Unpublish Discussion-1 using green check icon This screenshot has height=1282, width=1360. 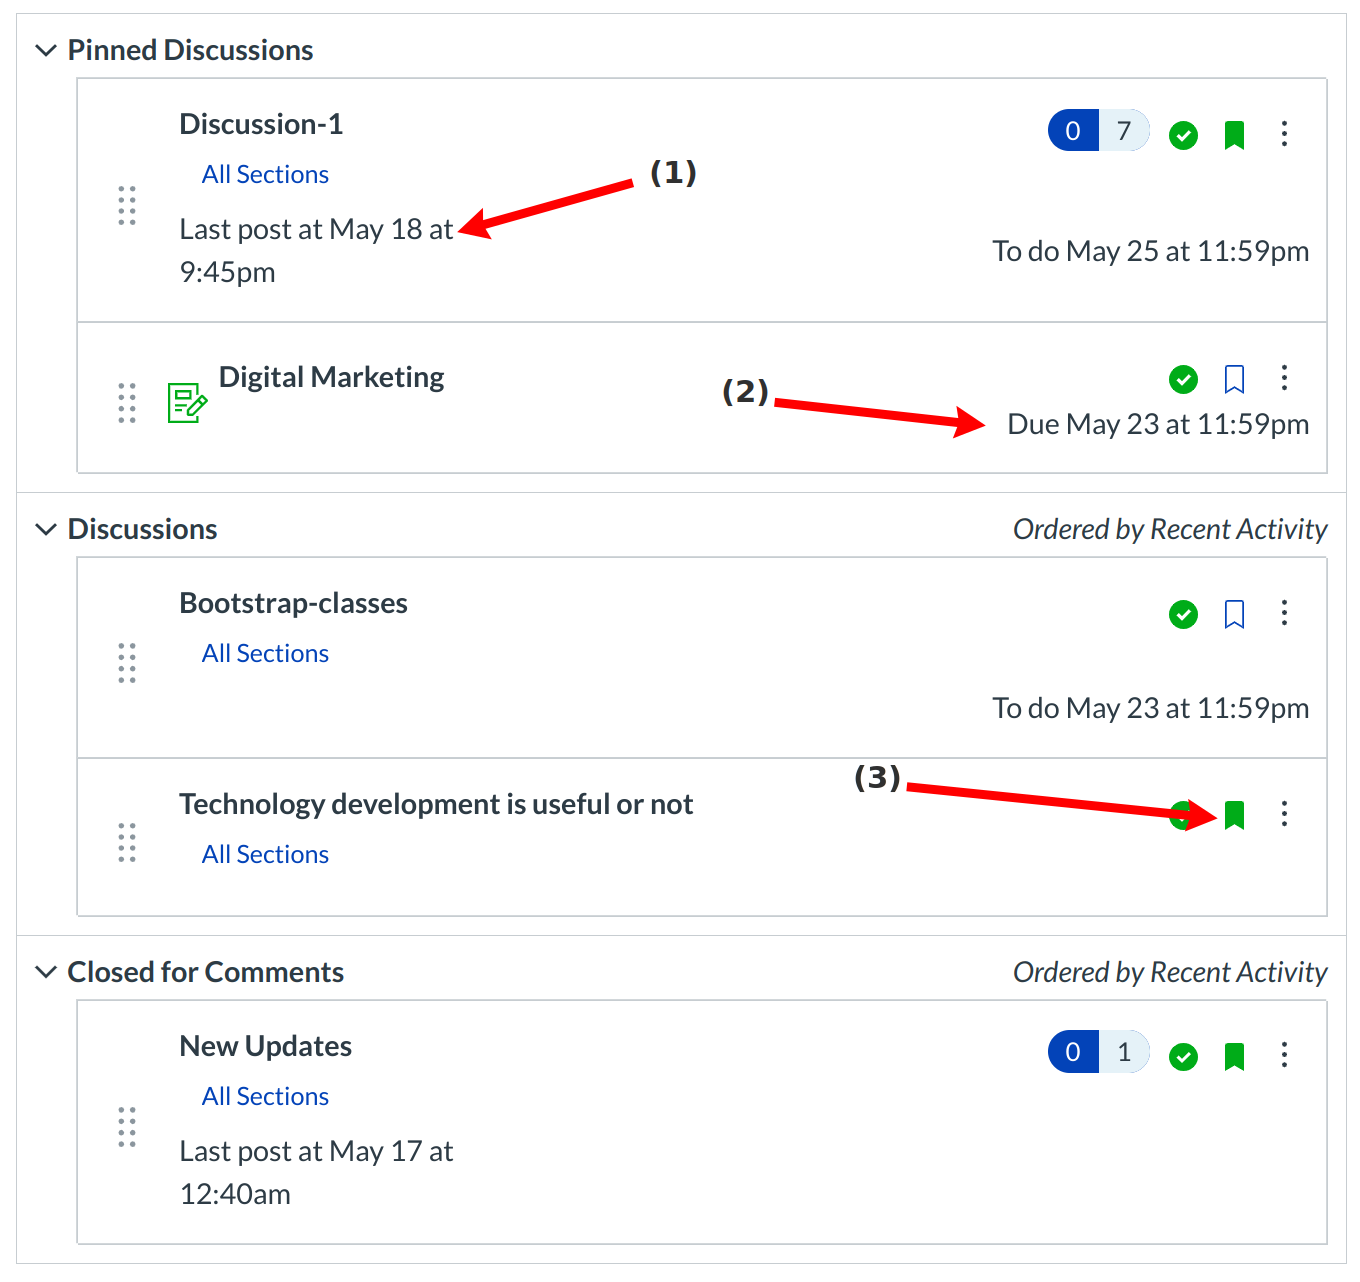[x=1183, y=135]
